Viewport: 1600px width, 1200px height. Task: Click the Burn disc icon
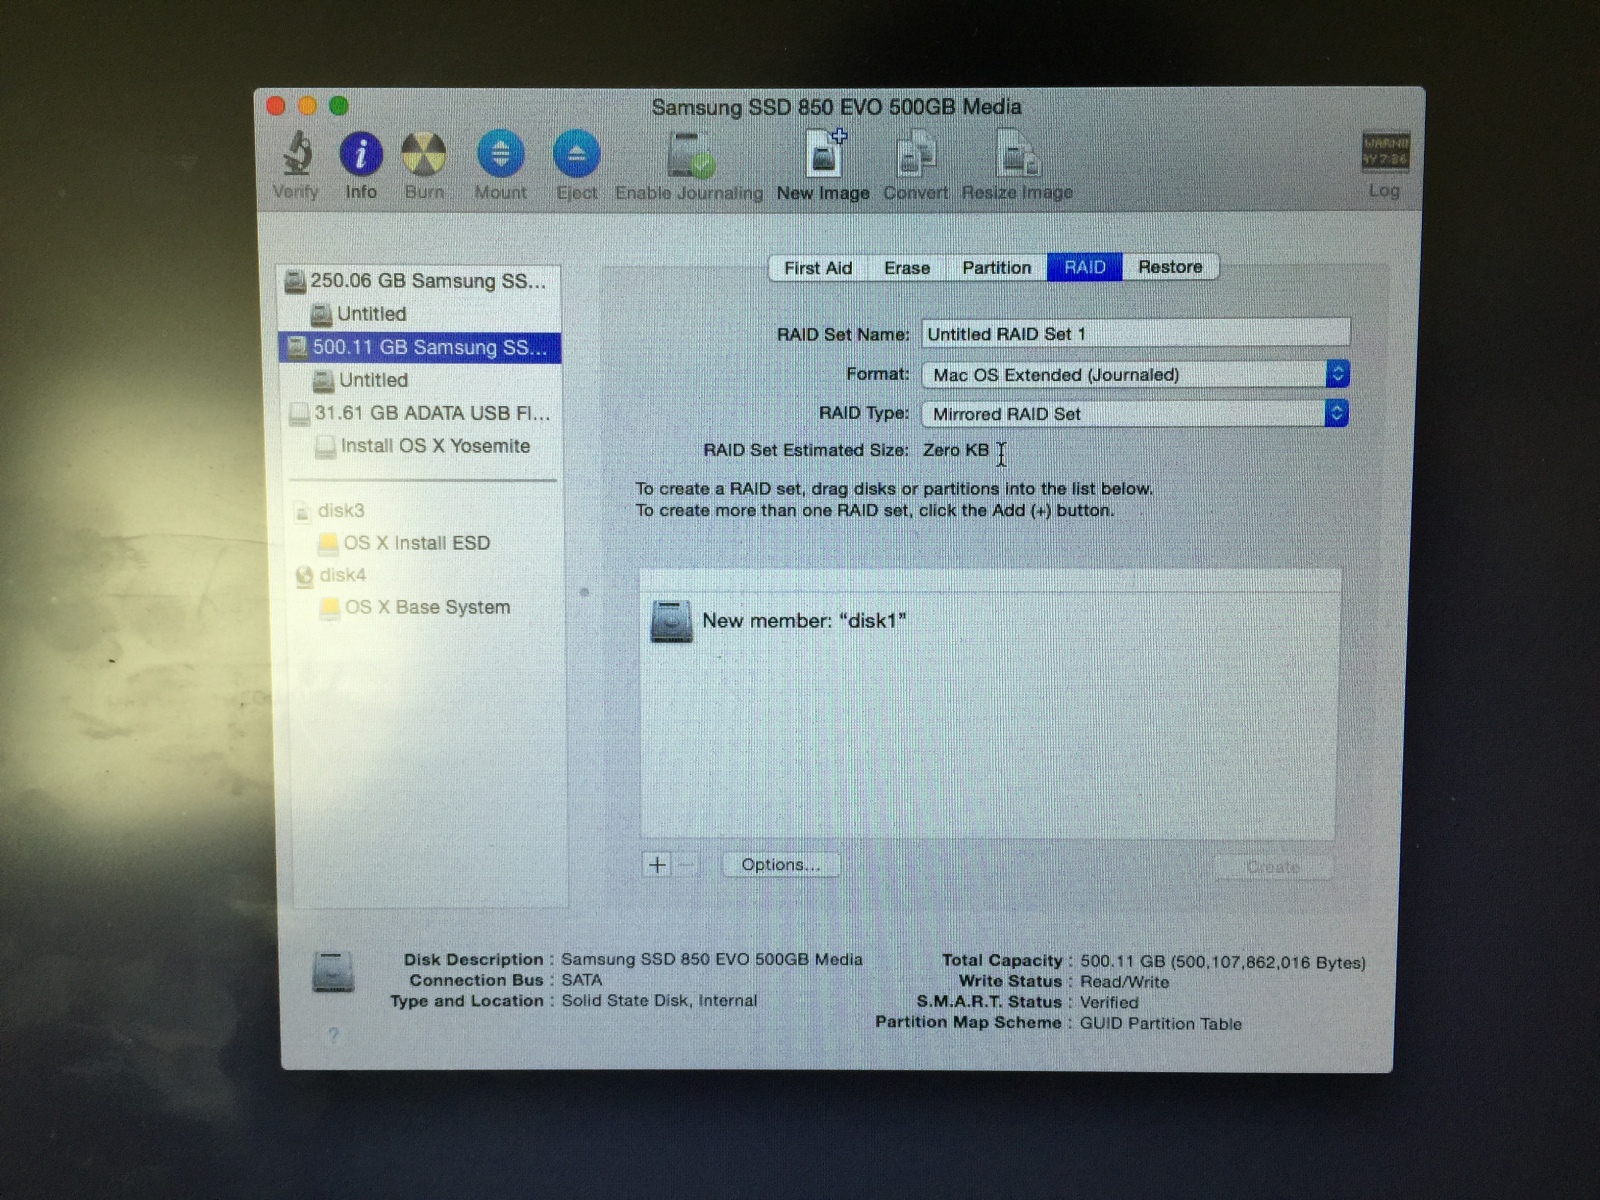click(424, 154)
